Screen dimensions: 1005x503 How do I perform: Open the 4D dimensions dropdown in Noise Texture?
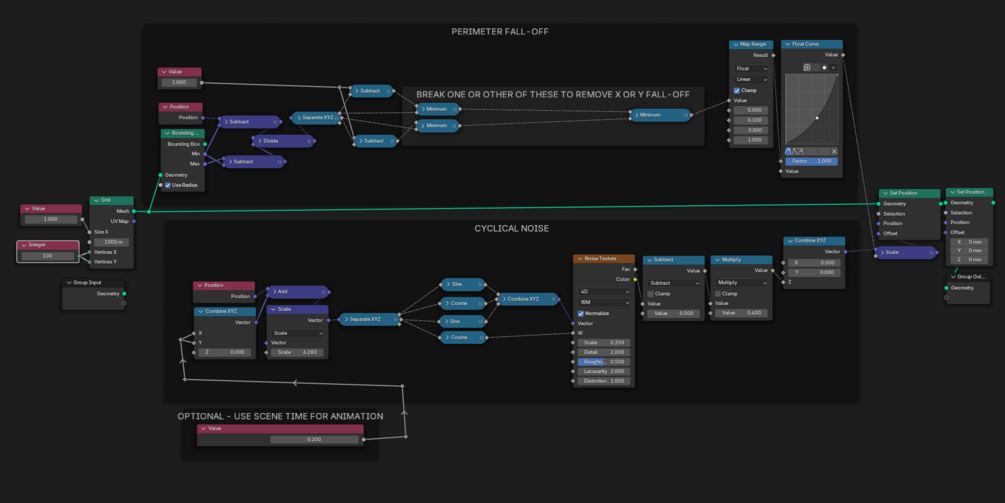click(x=604, y=292)
